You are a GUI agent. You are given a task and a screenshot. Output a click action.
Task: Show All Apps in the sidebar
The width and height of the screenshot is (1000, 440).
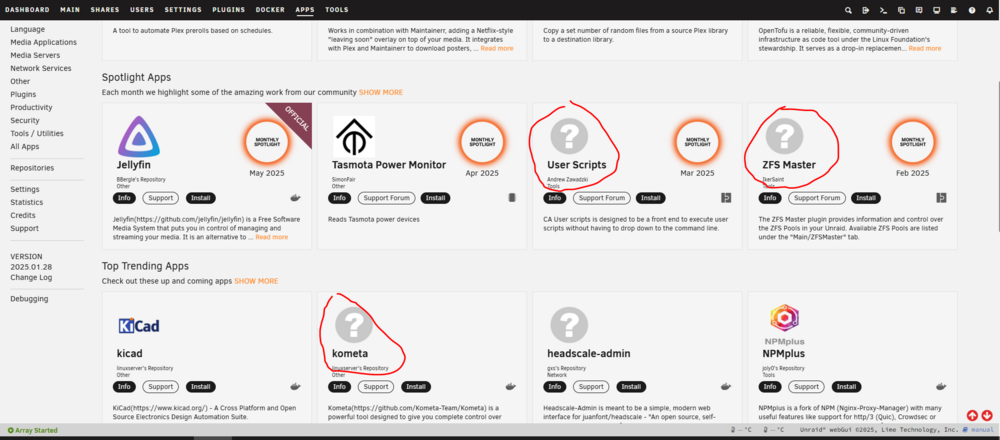[25, 147]
